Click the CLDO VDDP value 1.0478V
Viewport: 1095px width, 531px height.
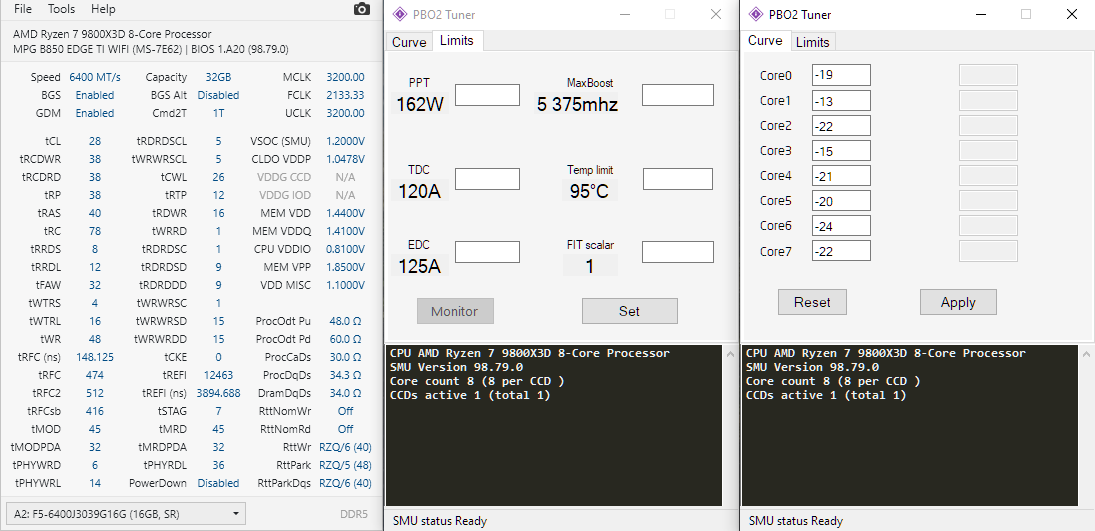coord(345,159)
